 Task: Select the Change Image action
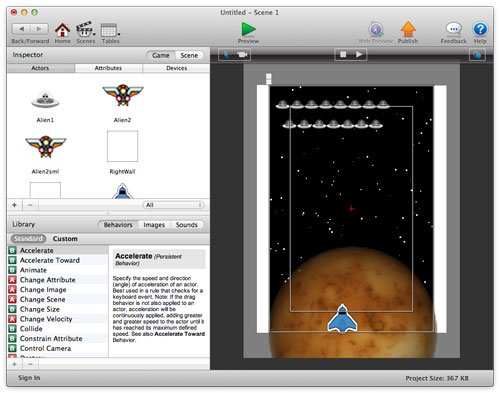tap(58, 290)
